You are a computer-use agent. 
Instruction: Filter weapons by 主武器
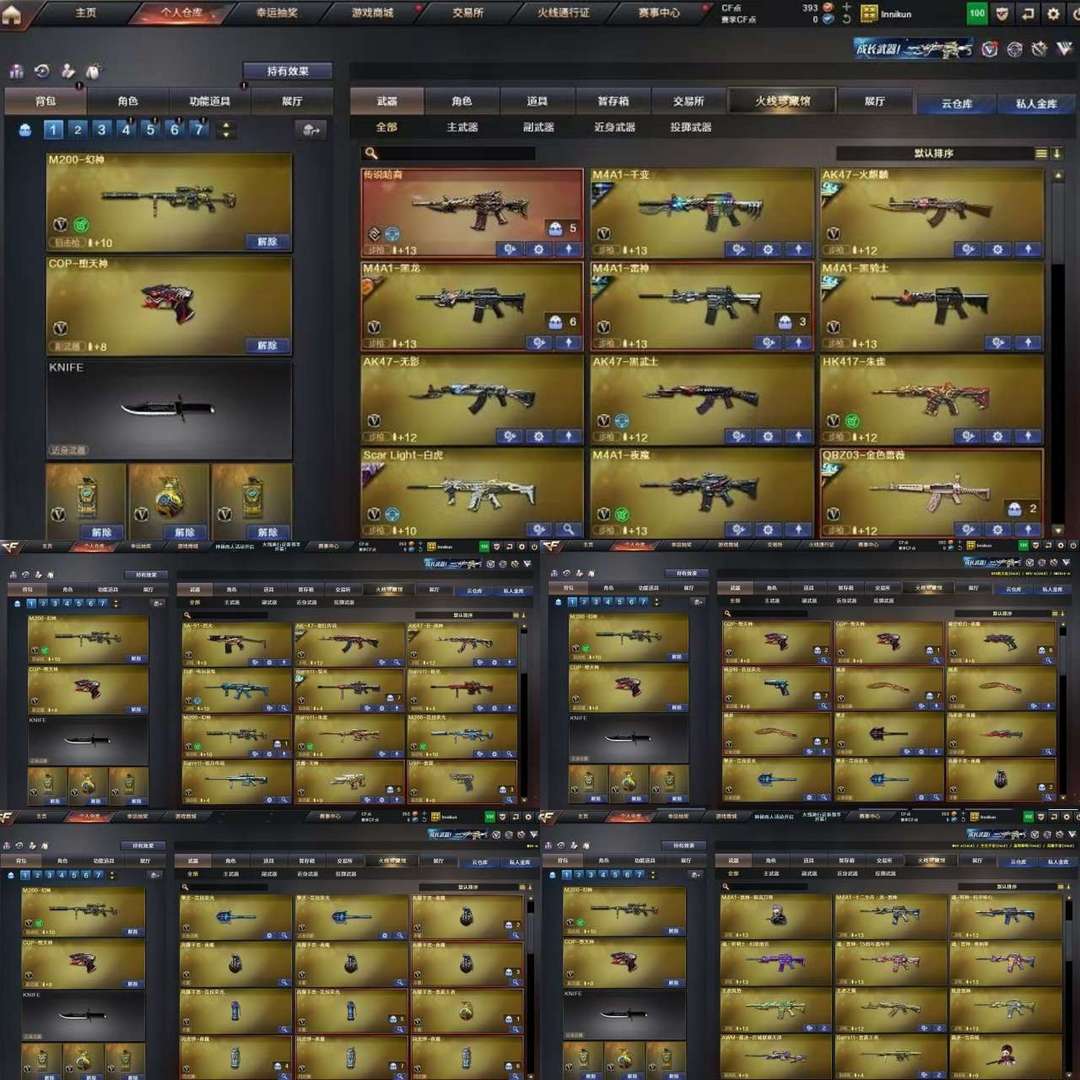(462, 127)
